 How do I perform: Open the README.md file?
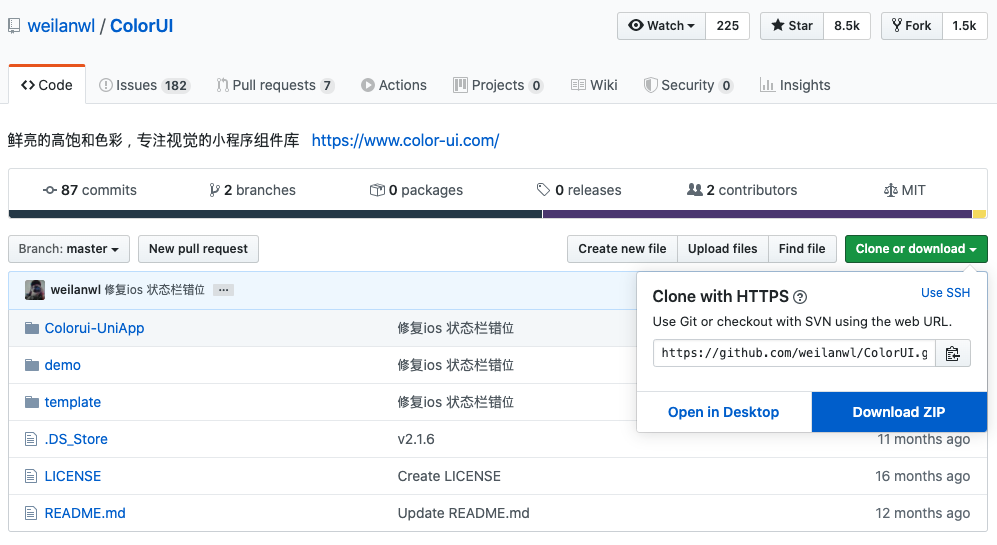[x=85, y=513]
